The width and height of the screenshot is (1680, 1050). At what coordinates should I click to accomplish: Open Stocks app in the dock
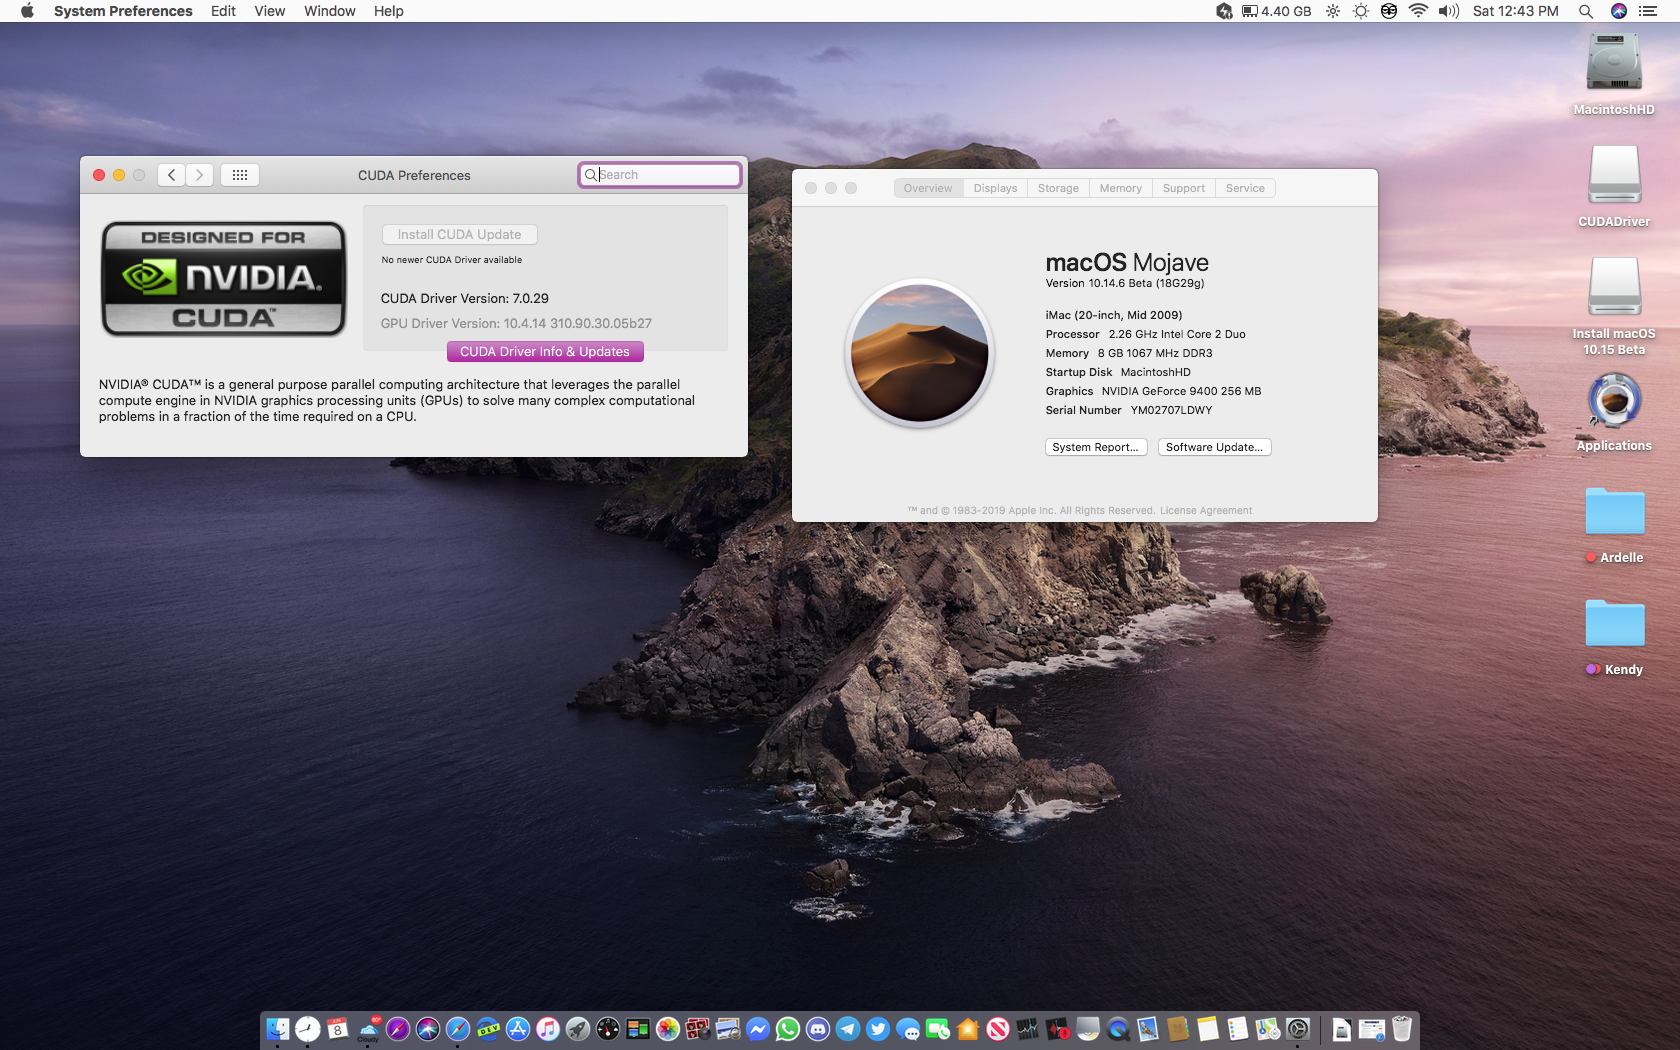coord(1028,1029)
